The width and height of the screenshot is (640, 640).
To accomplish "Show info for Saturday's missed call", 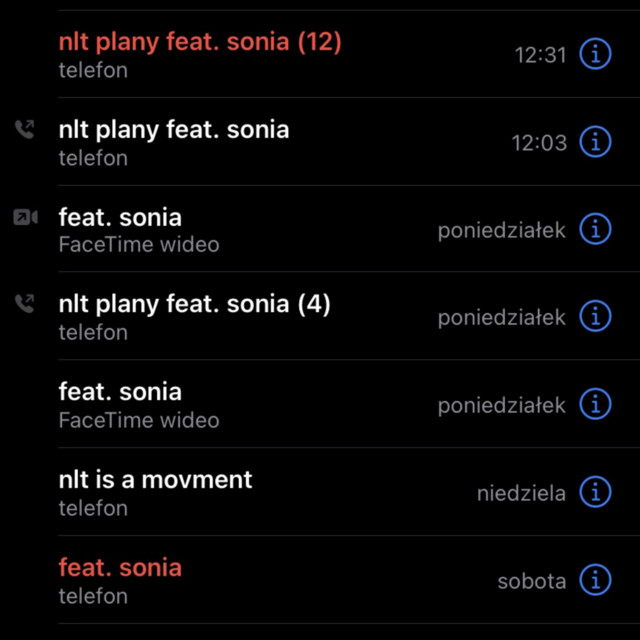I will click(x=595, y=580).
